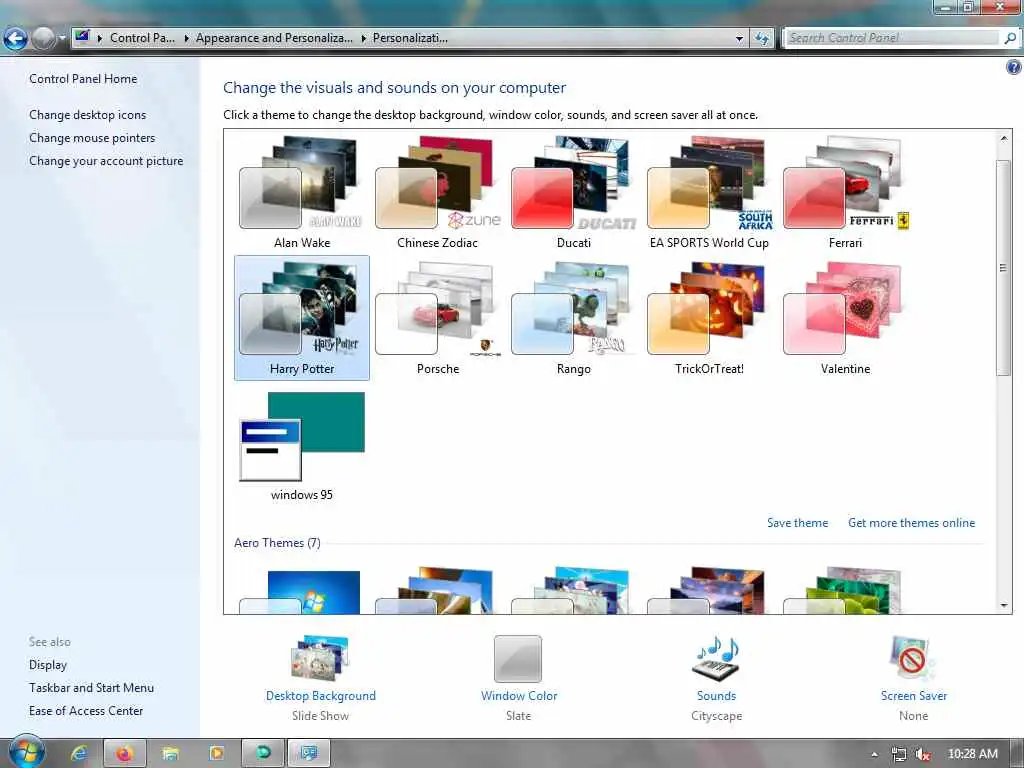Expand arrow before Control Pa... breadcrumb
Viewport: 1024px width, 768px height.
pos(100,39)
